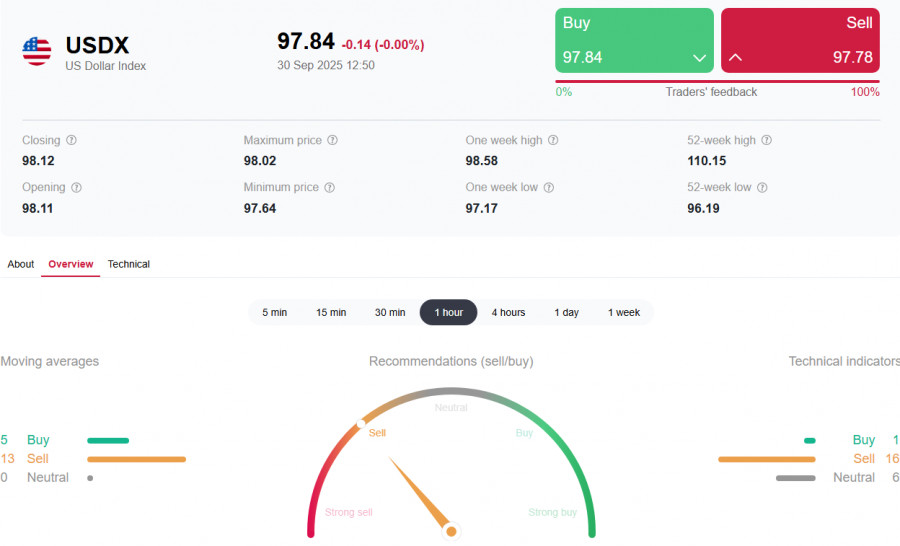The image size is (900, 546).
Task: Click the current price 97.84 heading
Action: 305,41
